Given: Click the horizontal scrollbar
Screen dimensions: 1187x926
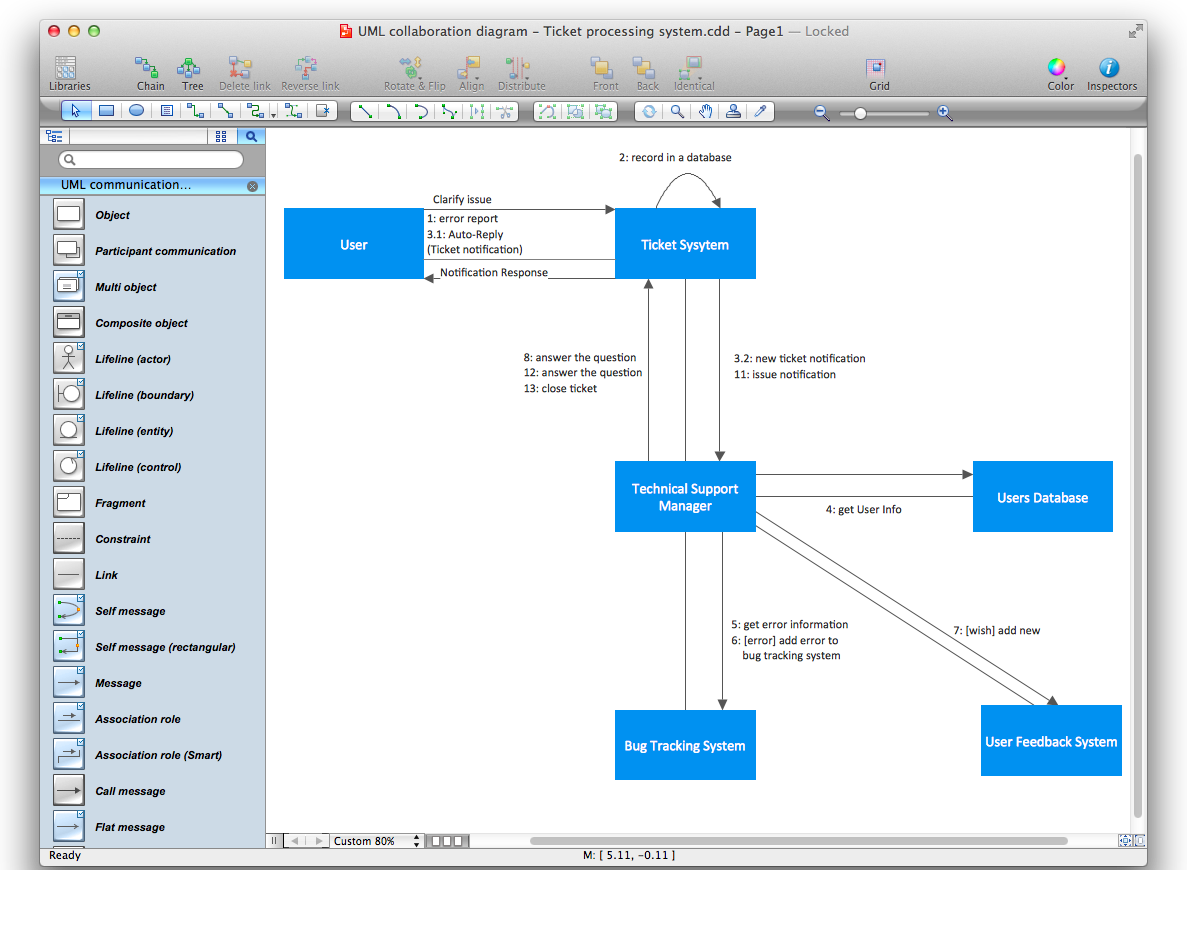Looking at the screenshot, I should point(799,840).
